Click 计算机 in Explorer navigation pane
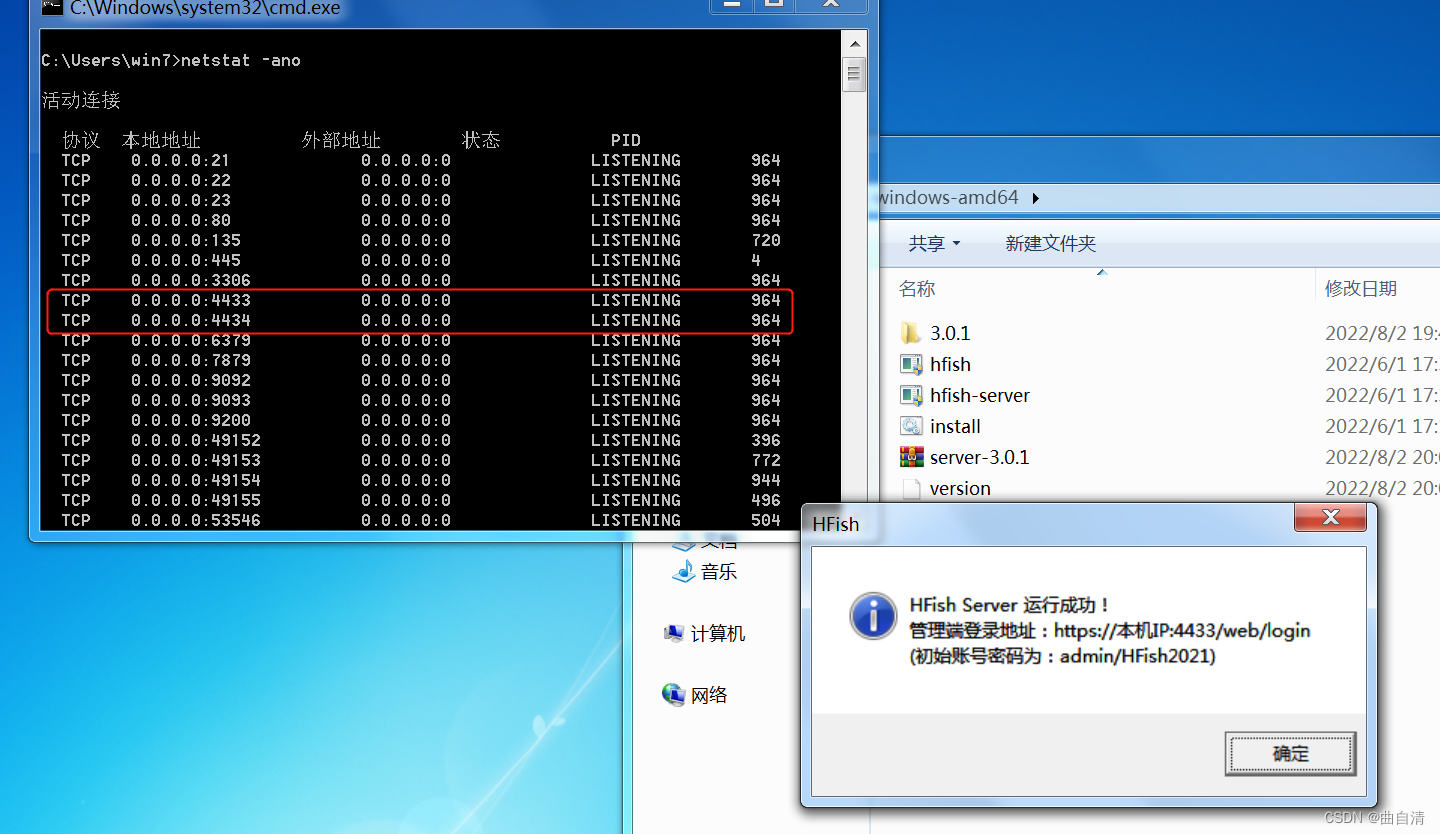The height and width of the screenshot is (834, 1440). click(718, 634)
